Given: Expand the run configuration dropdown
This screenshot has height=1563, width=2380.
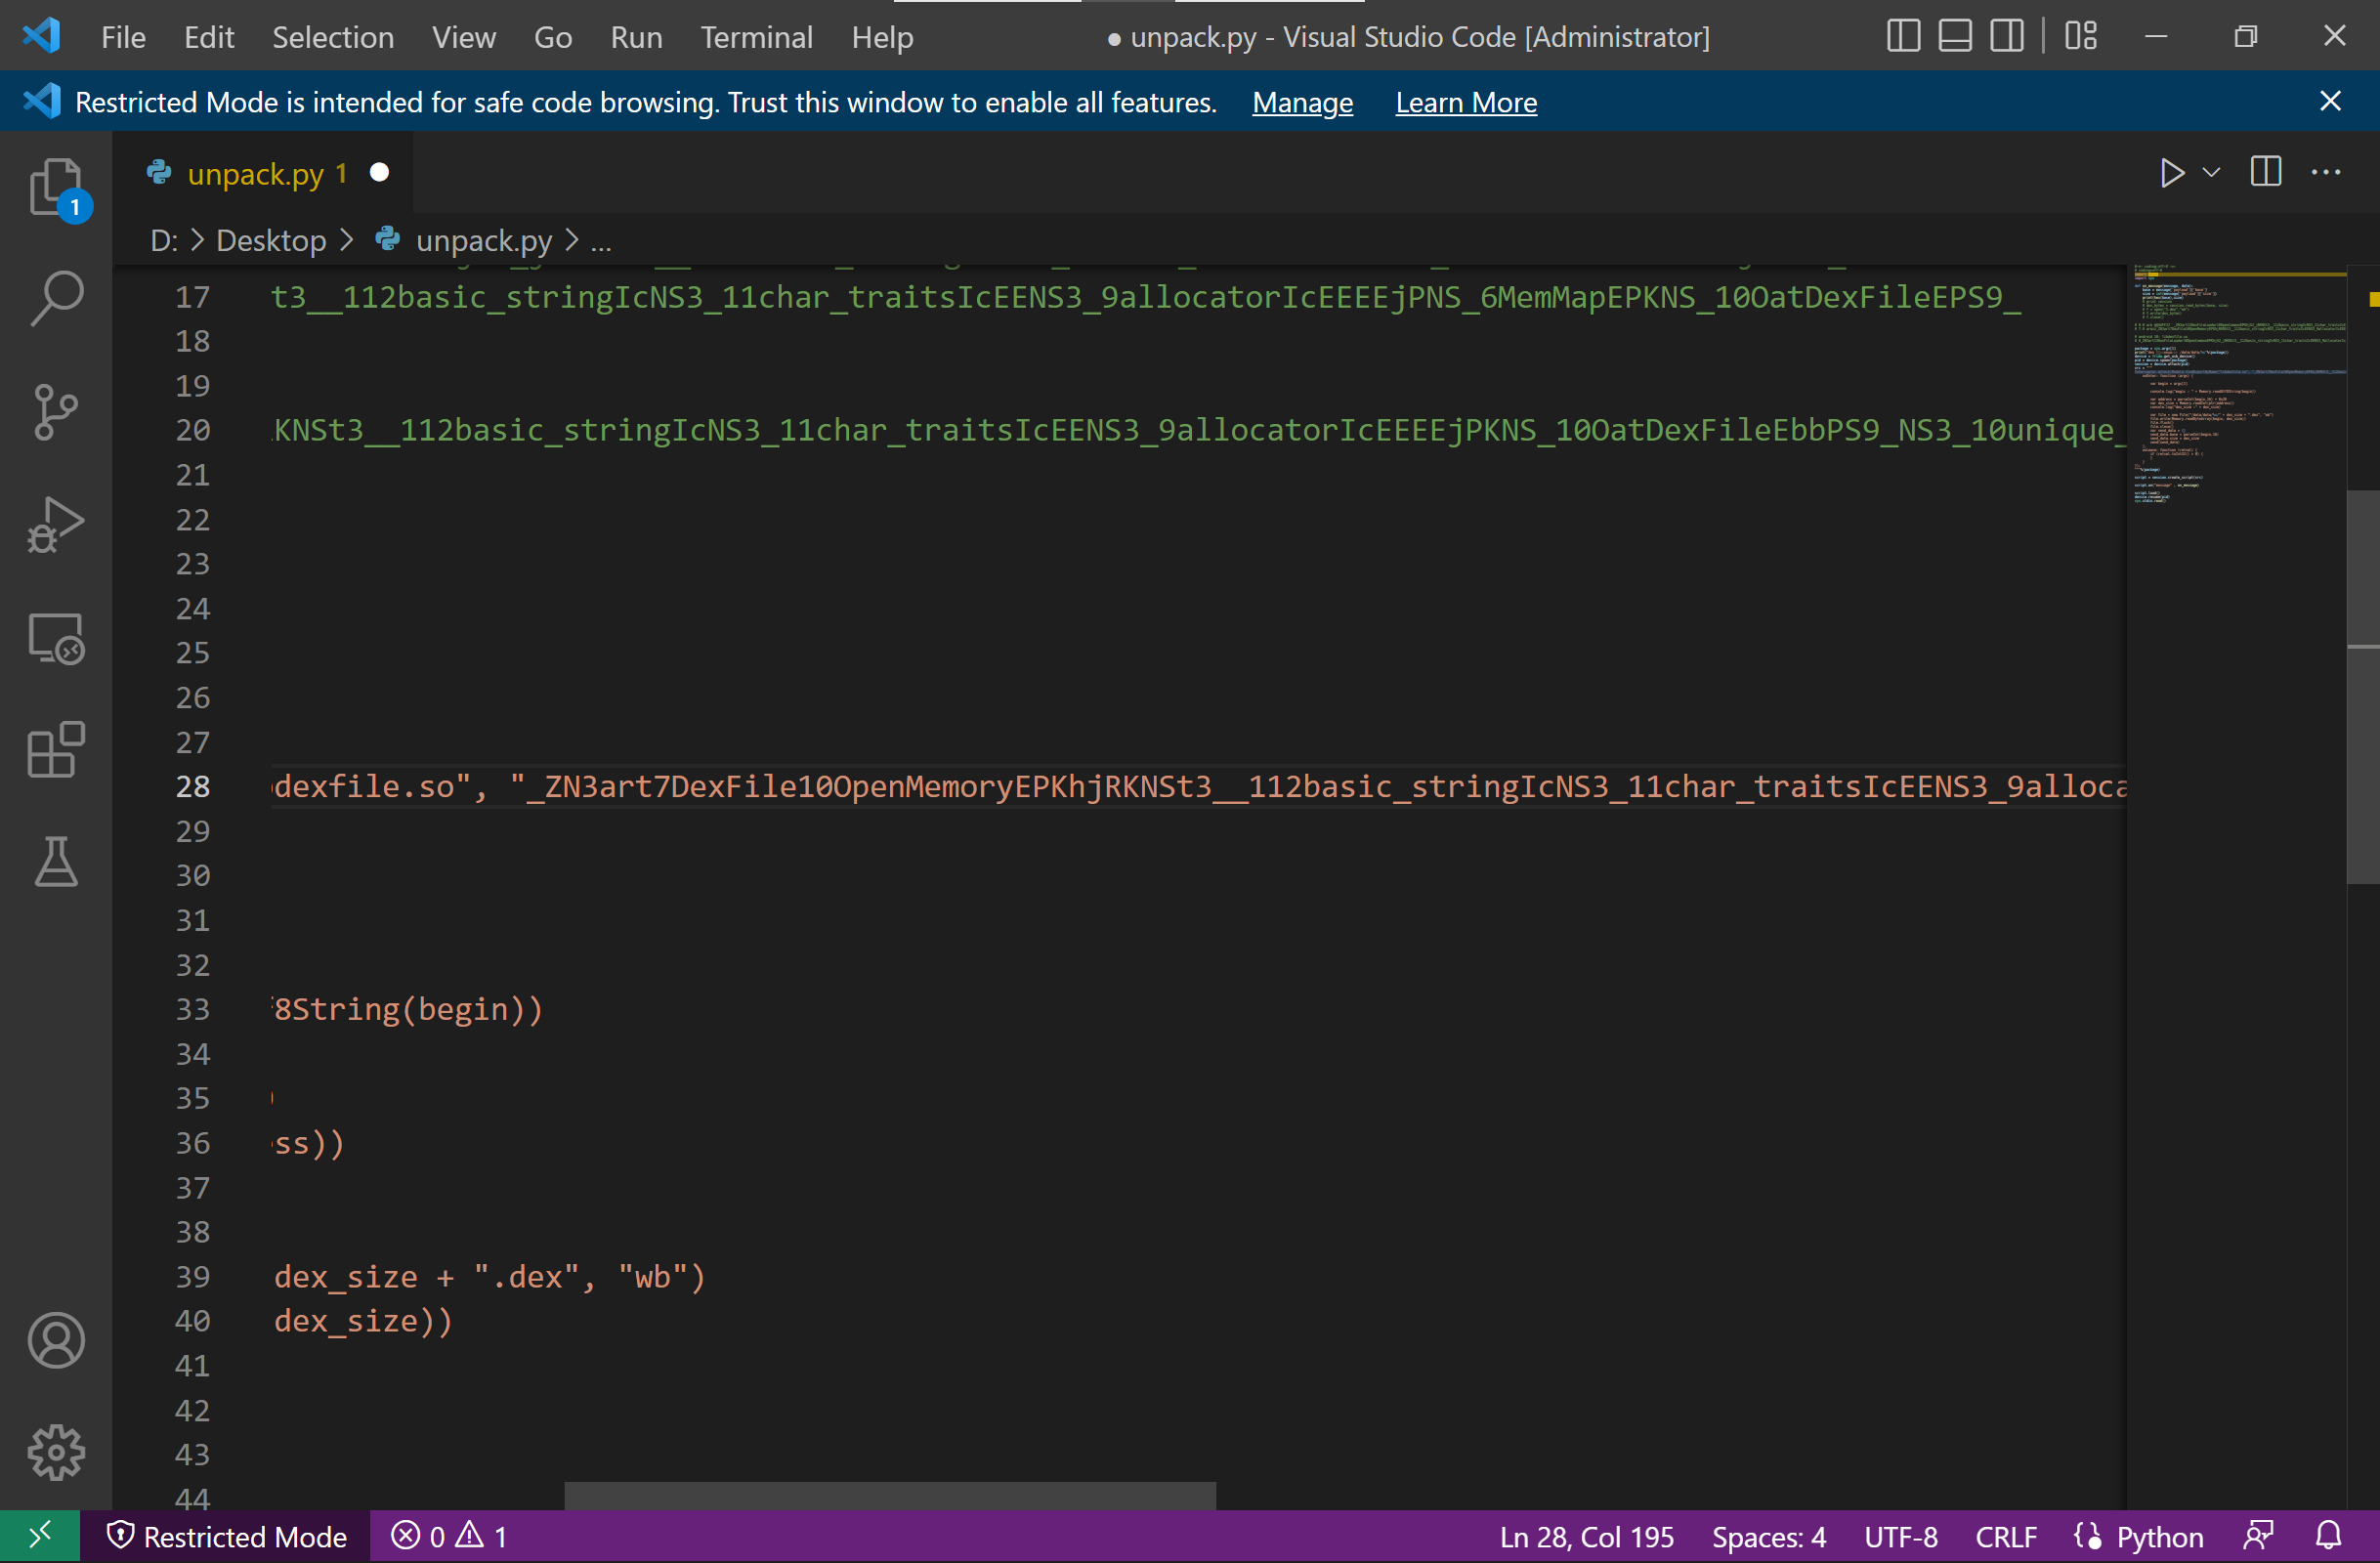Looking at the screenshot, I should (x=2209, y=173).
